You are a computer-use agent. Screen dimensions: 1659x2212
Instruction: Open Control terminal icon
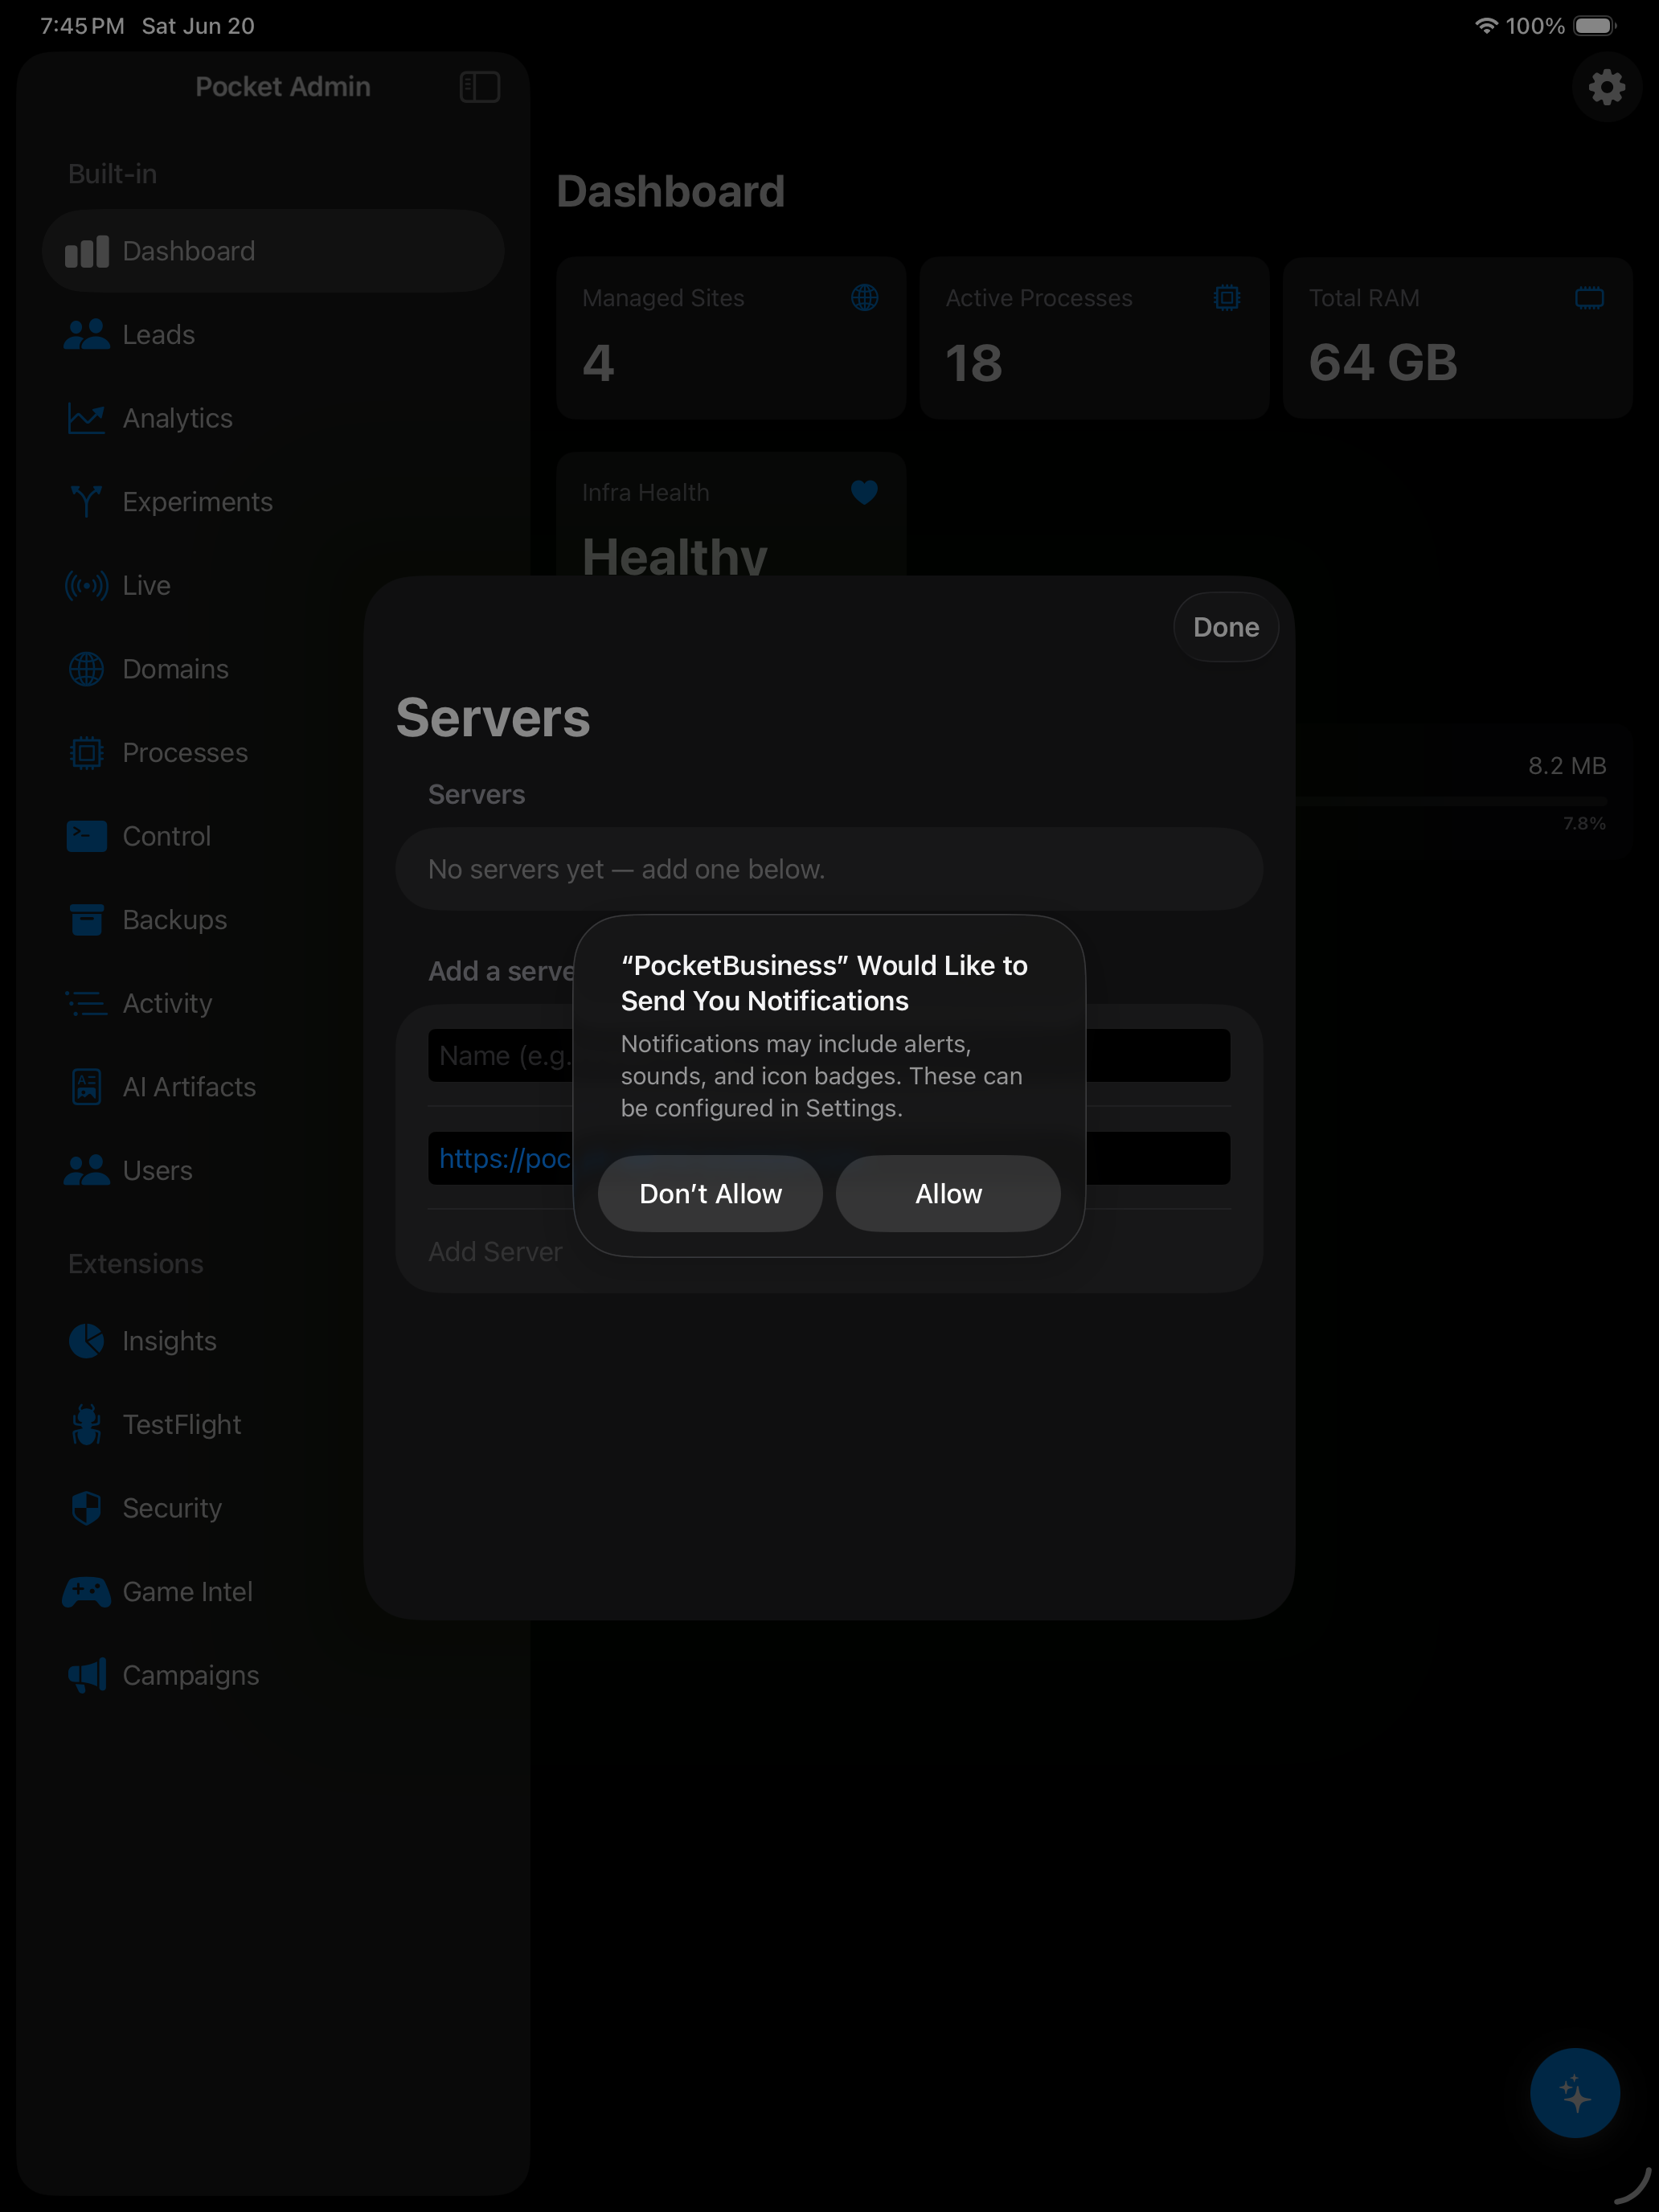click(x=87, y=836)
